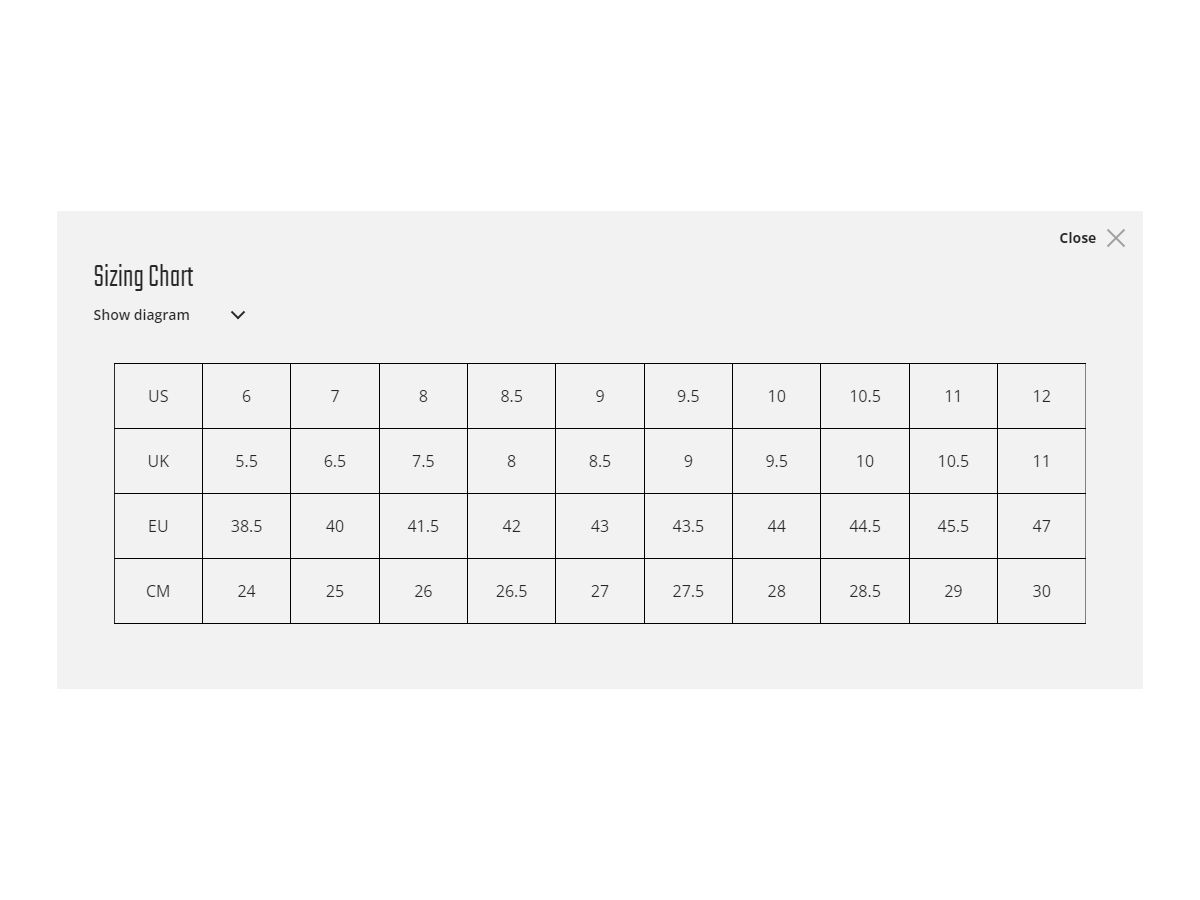Click CM value 30 cell

[x=1041, y=591]
